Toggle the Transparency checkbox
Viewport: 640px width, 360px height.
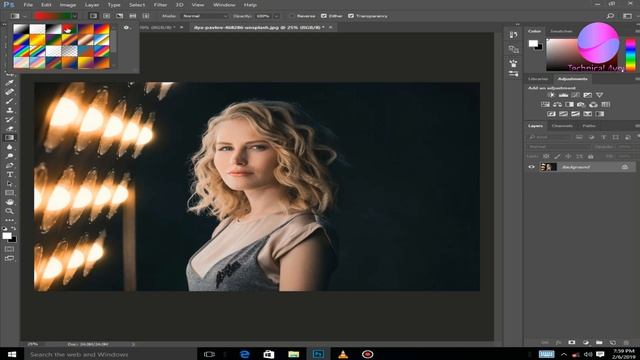tap(351, 16)
